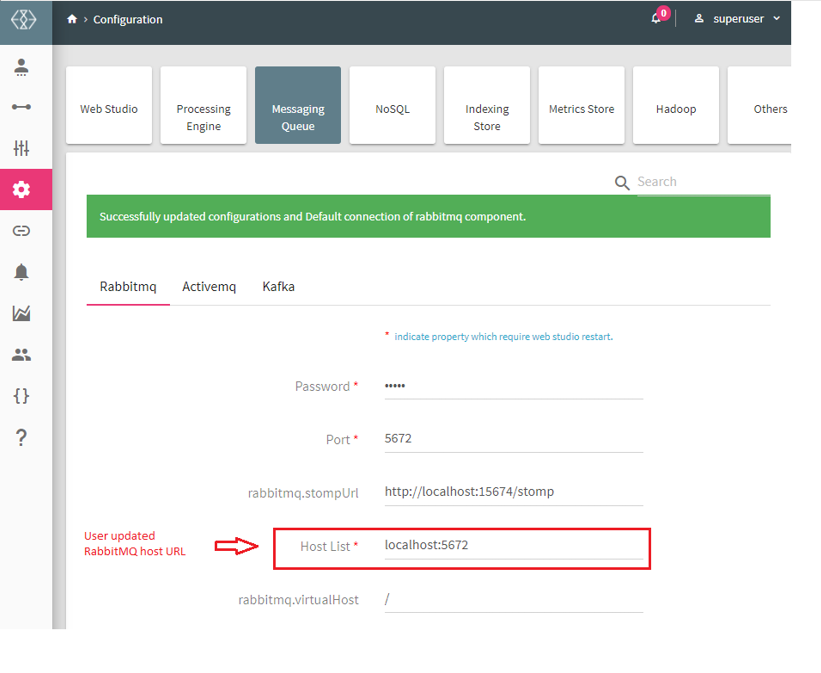Expand the superuser dropdown chevron
The width and height of the screenshot is (821, 673).
click(776, 18)
